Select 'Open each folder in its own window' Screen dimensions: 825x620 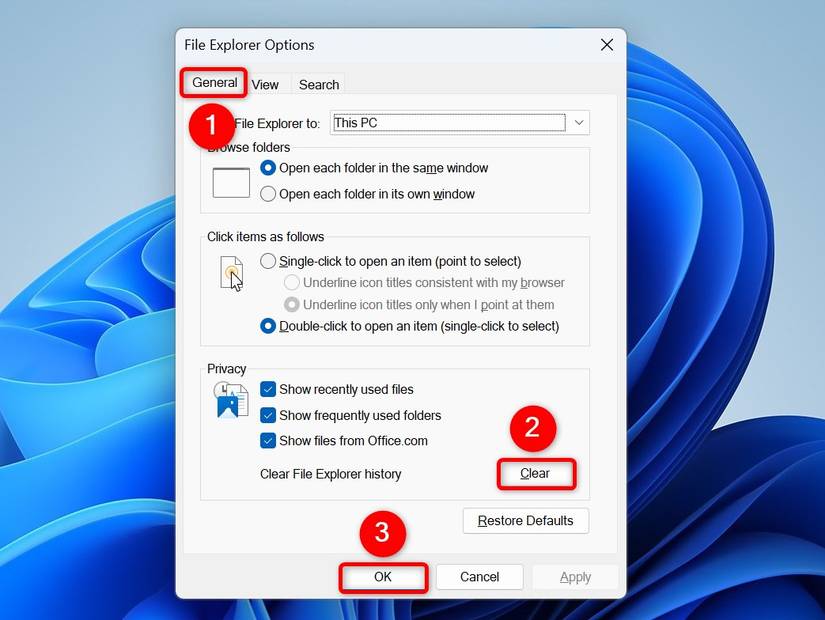coord(268,194)
